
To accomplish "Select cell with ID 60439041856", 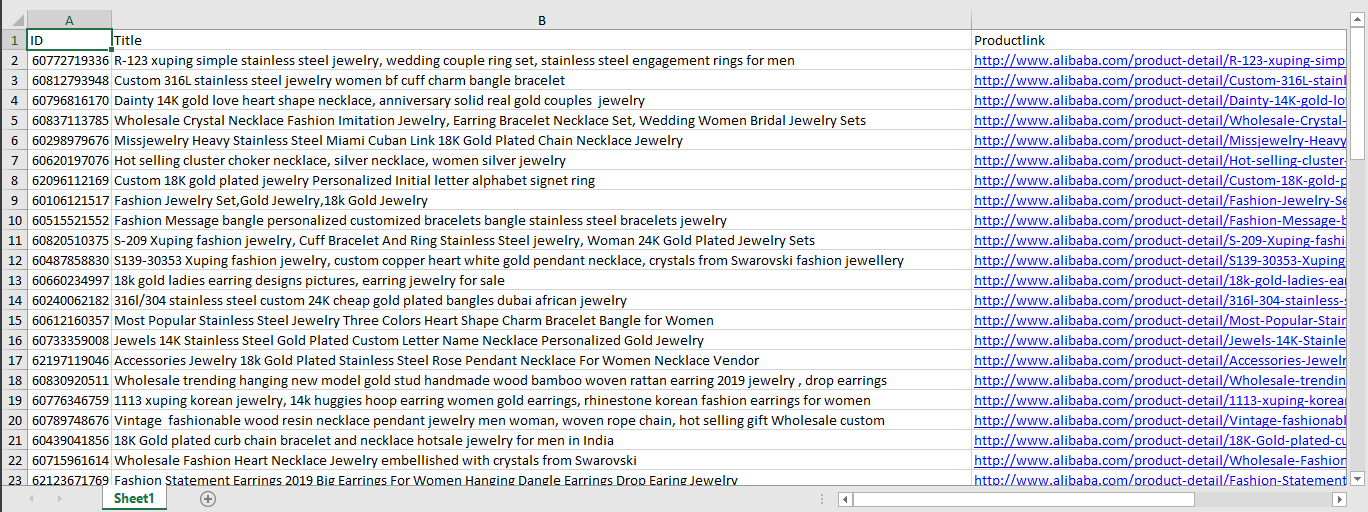I will click(69, 440).
